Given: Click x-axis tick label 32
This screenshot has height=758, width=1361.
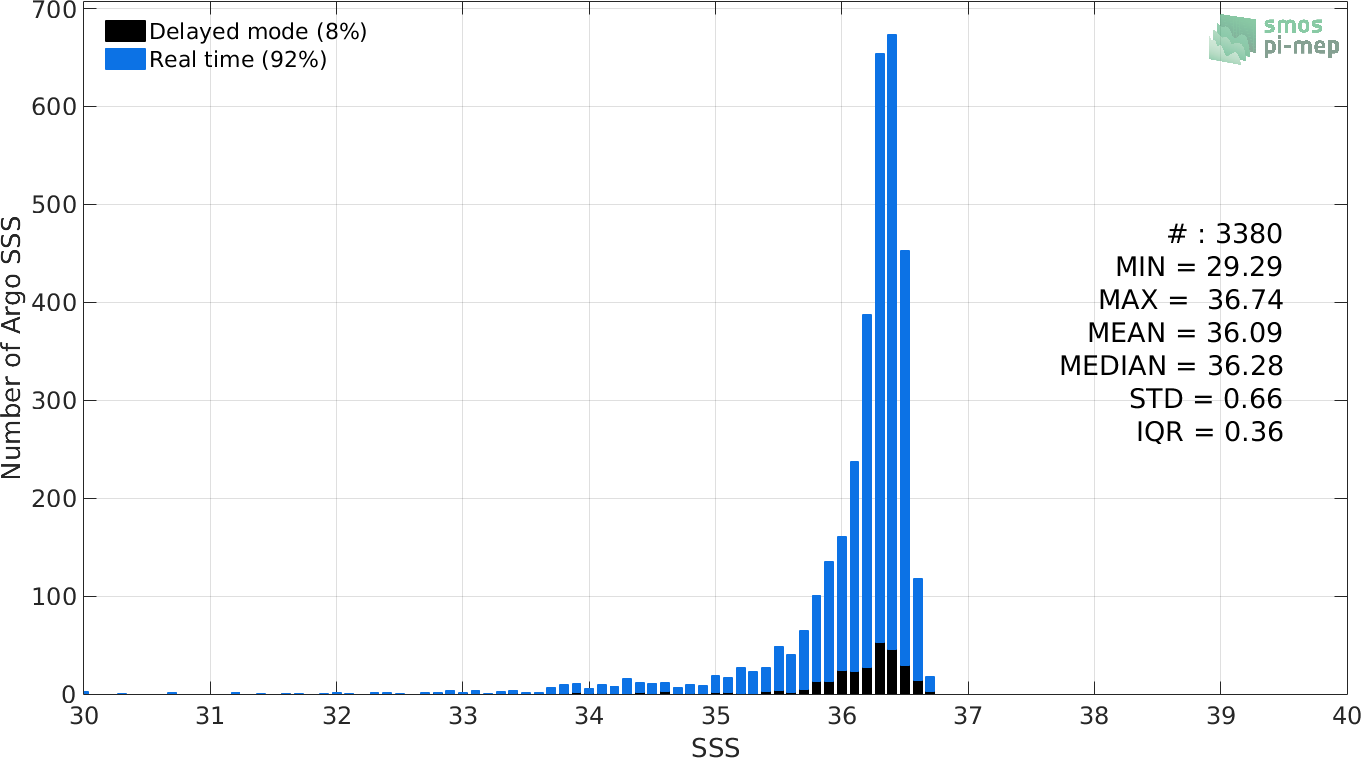Looking at the screenshot, I should (x=337, y=717).
